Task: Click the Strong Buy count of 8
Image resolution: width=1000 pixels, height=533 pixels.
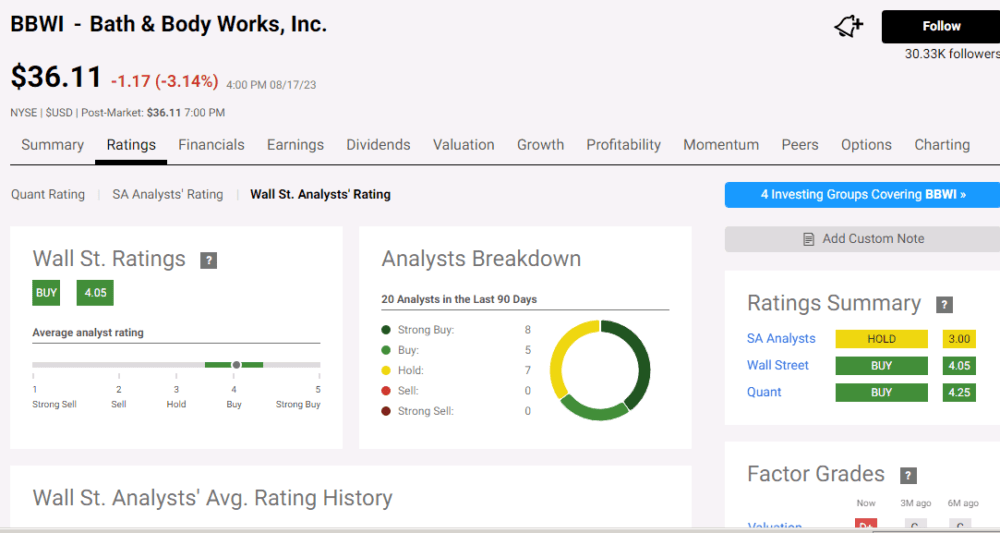Action: (527, 330)
